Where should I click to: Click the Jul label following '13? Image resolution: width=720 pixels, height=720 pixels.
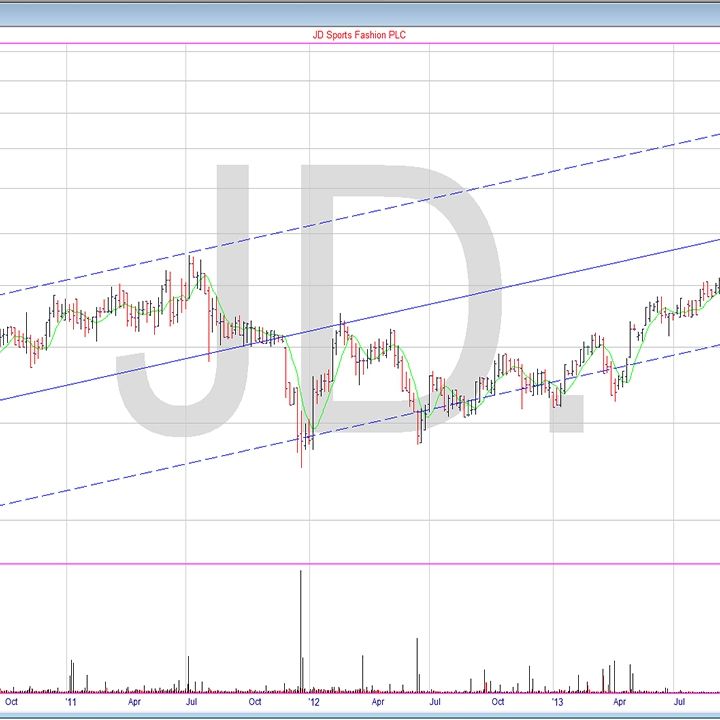pos(679,703)
